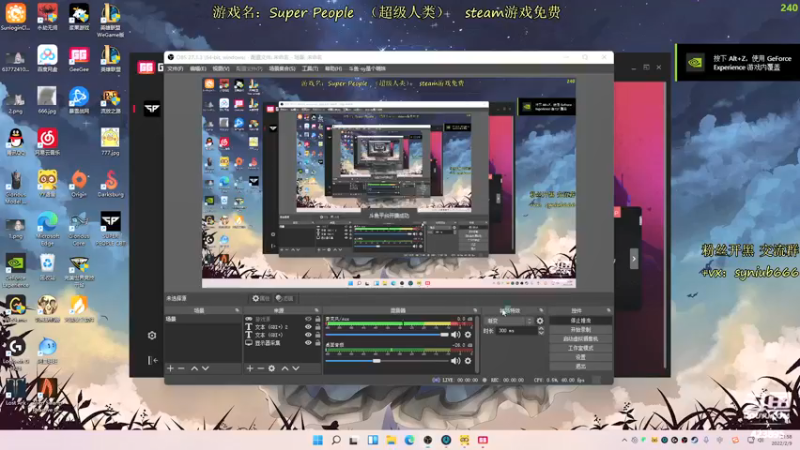
Task: Pop out the Controls dock panel
Action: tap(609, 310)
